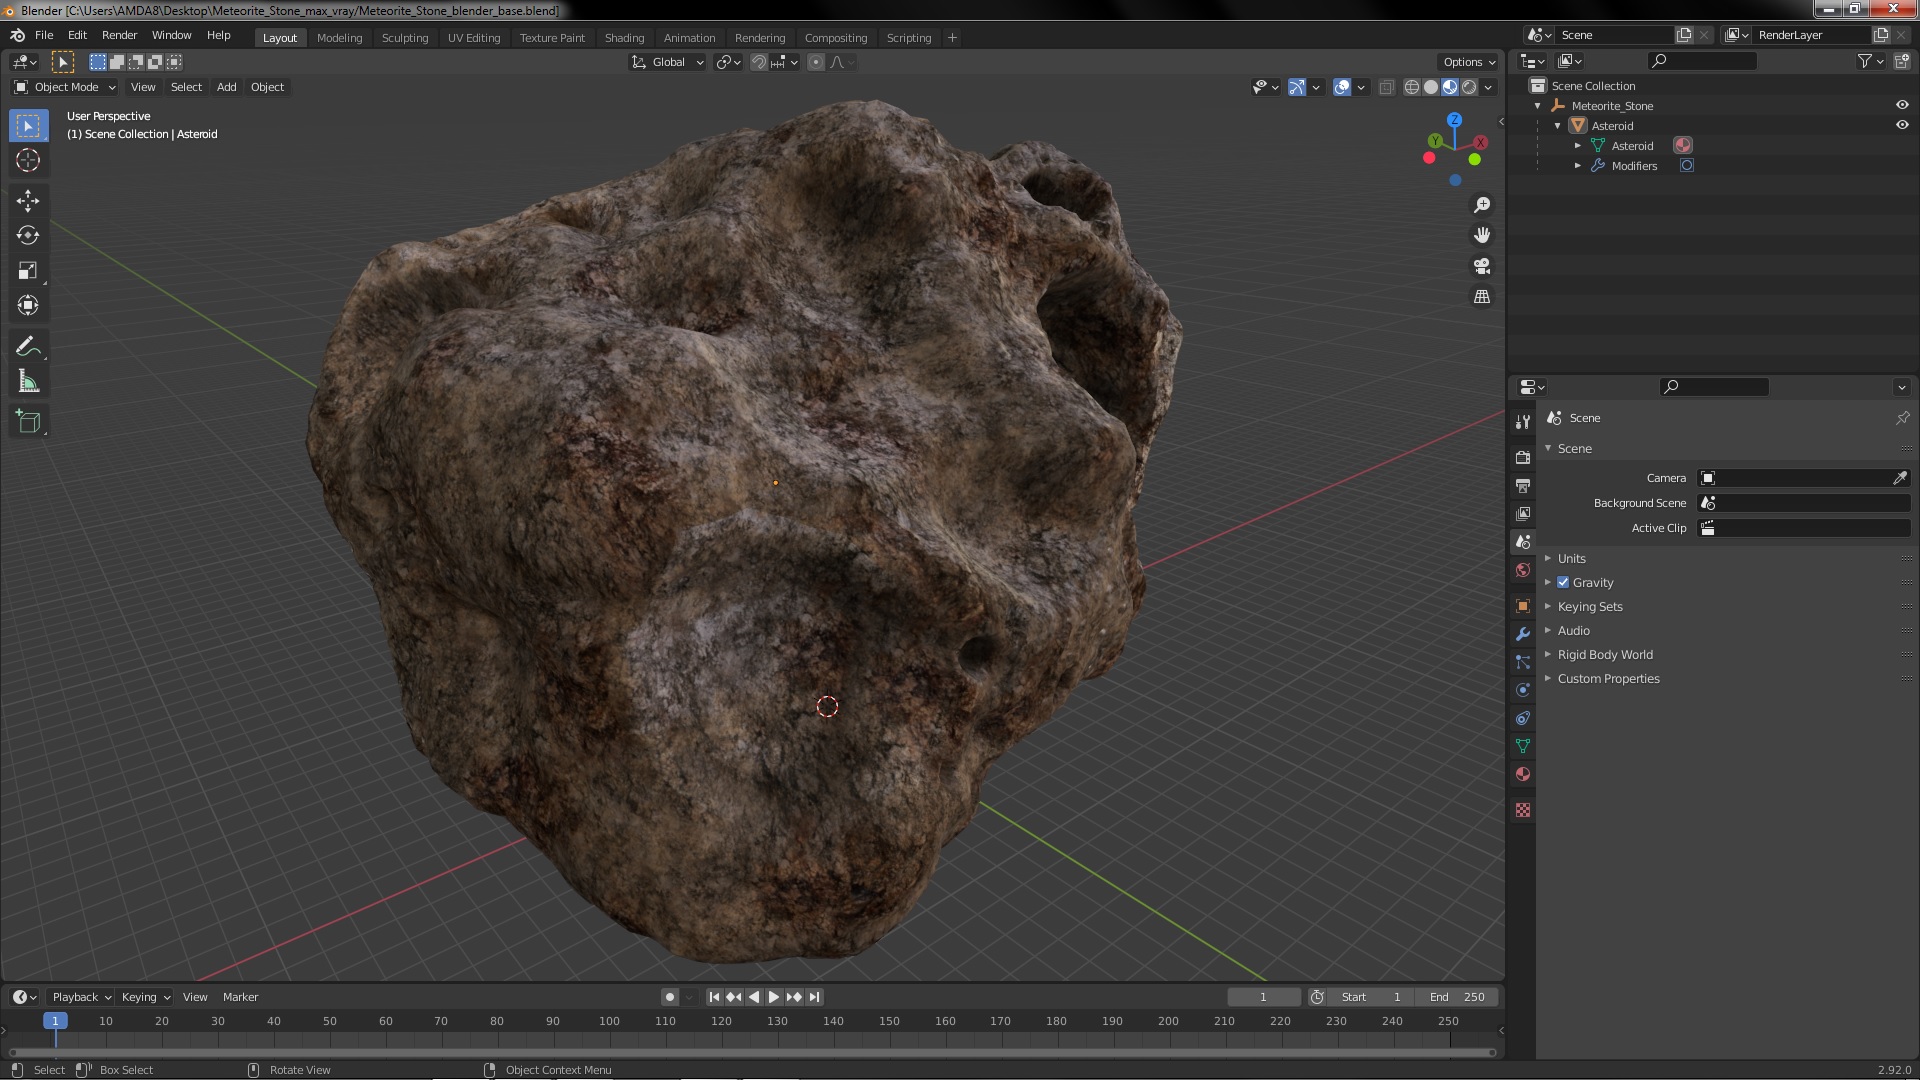This screenshot has height=1080, width=1920.
Task: Add a new workspace tab
Action: [952, 38]
